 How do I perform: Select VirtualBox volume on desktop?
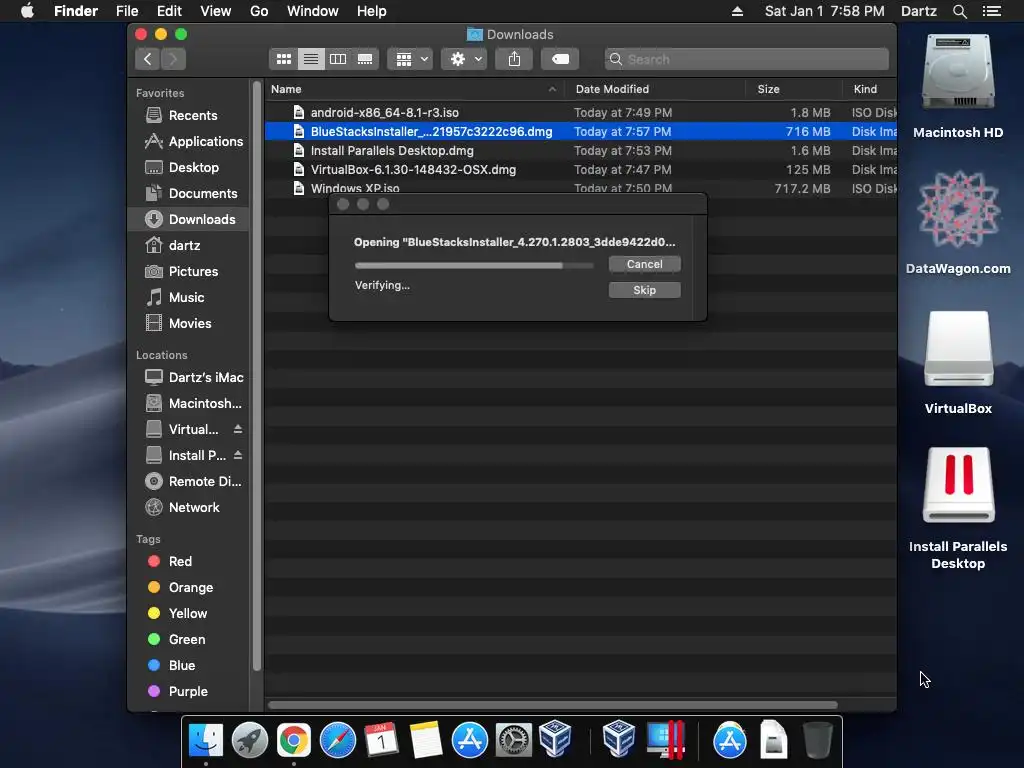pyautogui.click(x=958, y=363)
